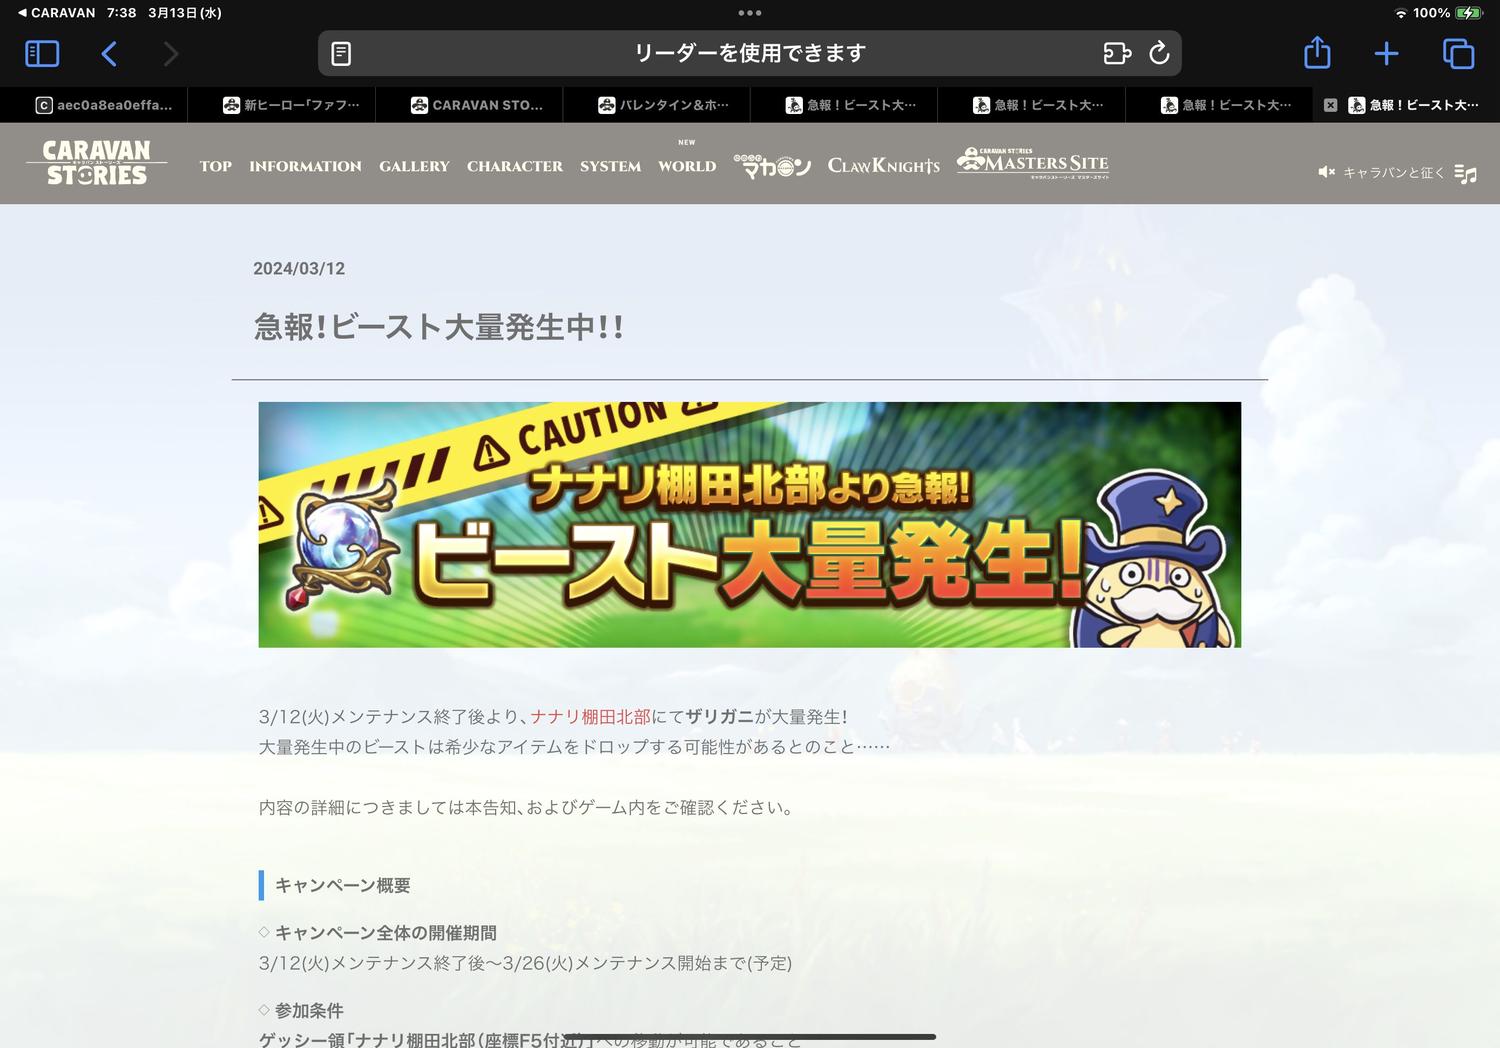Open the INFORMATION menu
Viewport: 1500px width, 1048px height.
coord(305,166)
